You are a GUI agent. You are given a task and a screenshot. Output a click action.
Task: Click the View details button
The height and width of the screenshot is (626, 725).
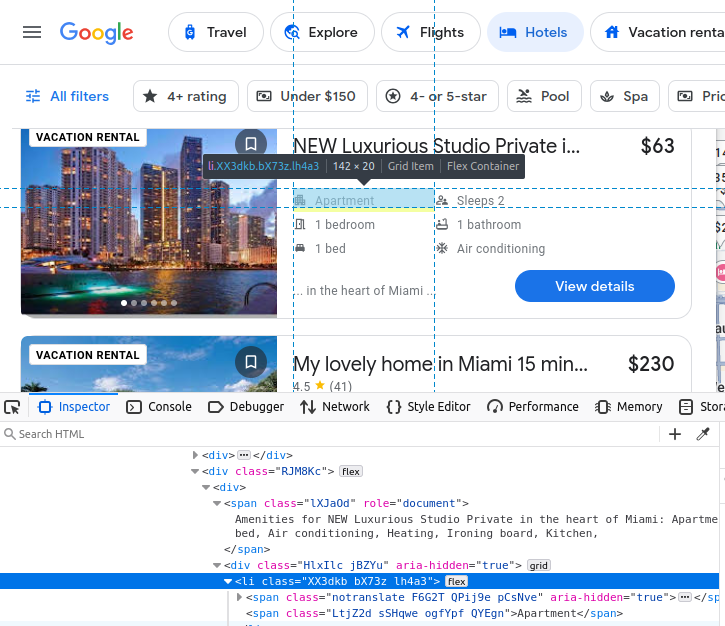click(x=594, y=286)
